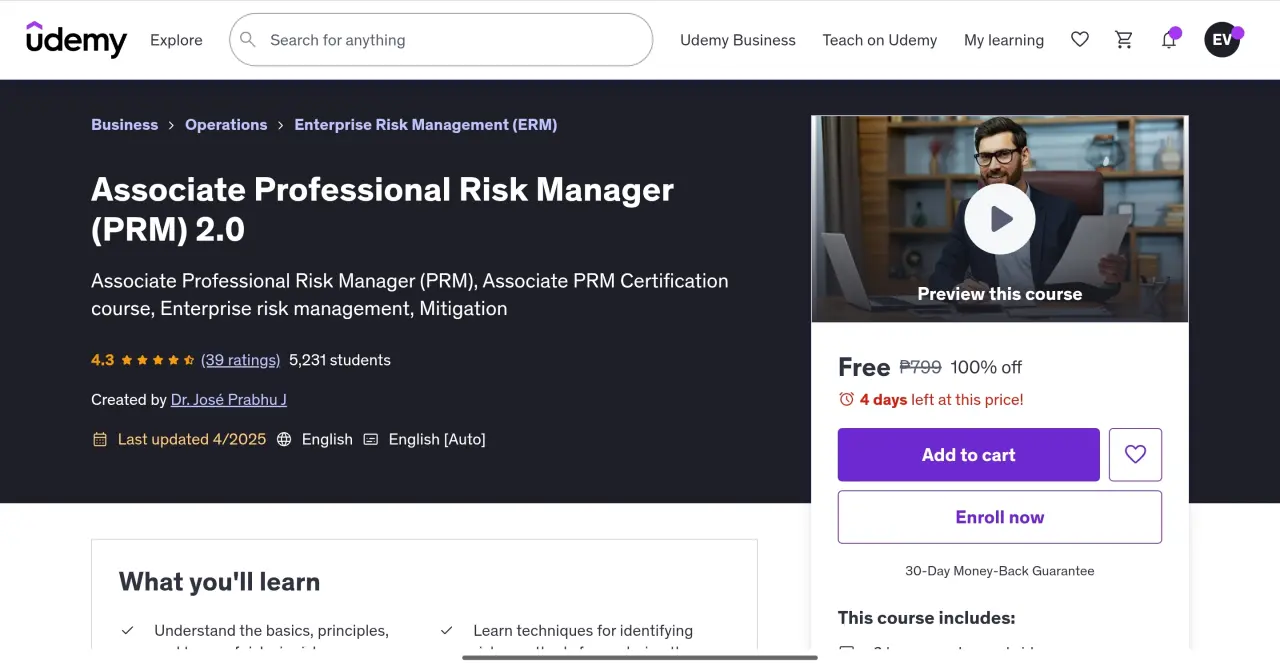
Task: Click the What you'll learn heading
Action: point(220,582)
